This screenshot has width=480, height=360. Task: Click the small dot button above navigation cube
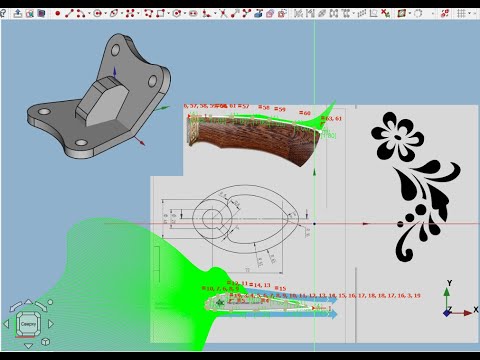[50, 302]
